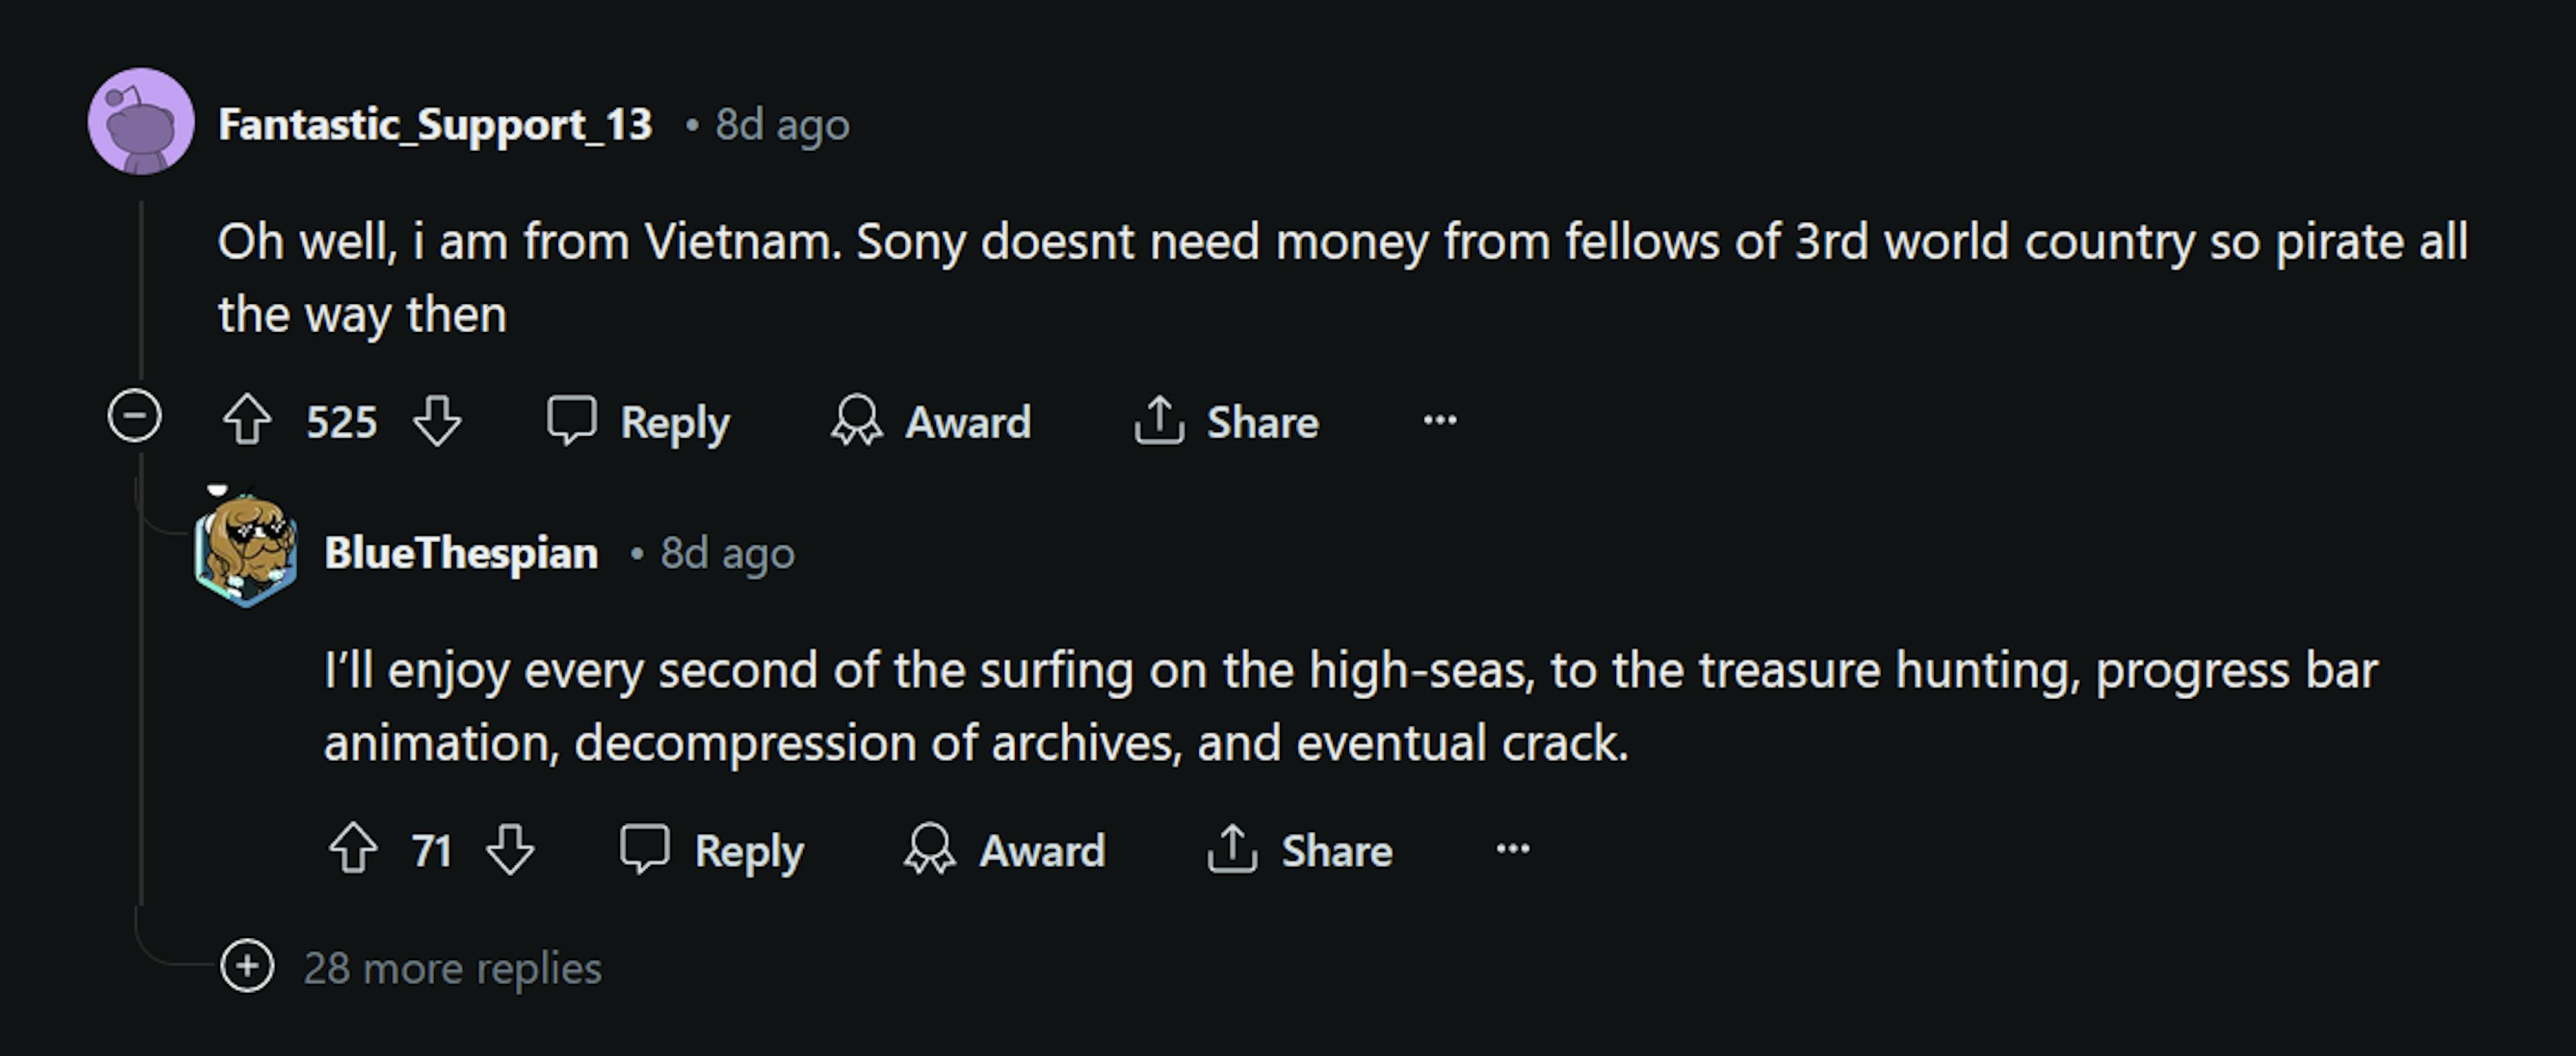Click the 8d ago timestamp on Fantastic_Support_13's comment
The image size is (2576, 1056).
782,125
